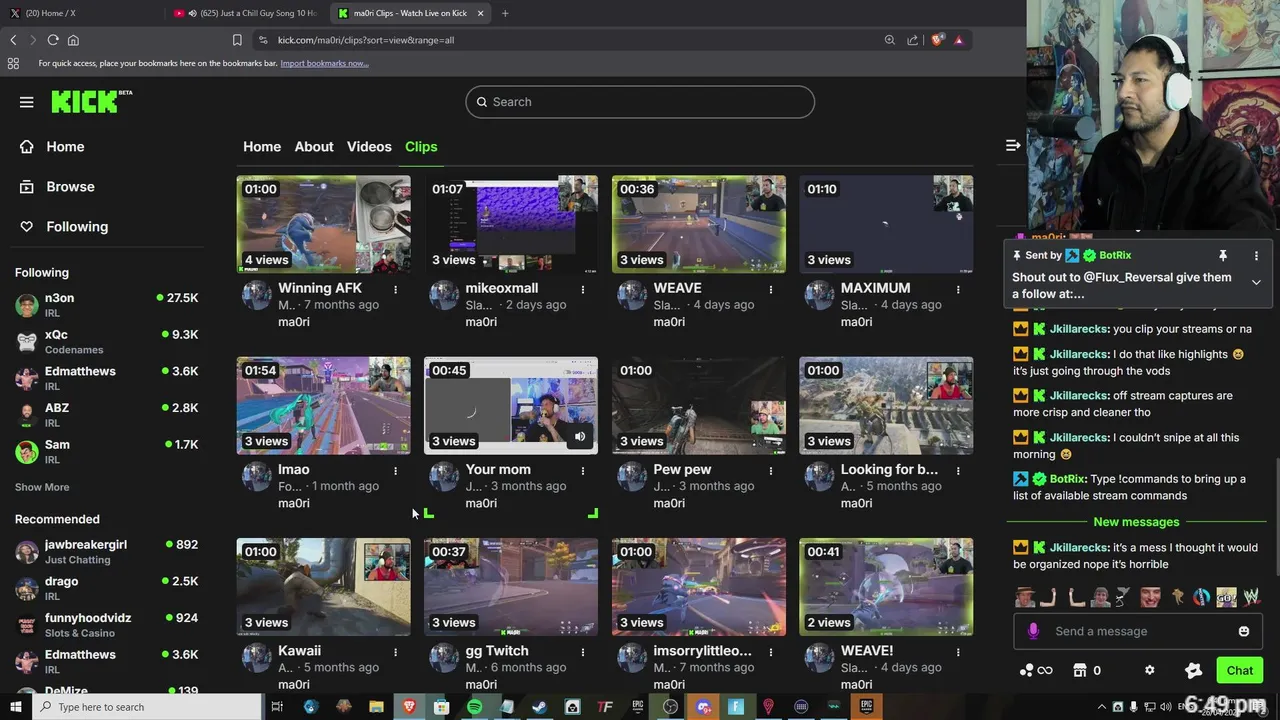The image size is (1280, 720).
Task: Insert the WWE emote from quick row
Action: pos(1251,597)
